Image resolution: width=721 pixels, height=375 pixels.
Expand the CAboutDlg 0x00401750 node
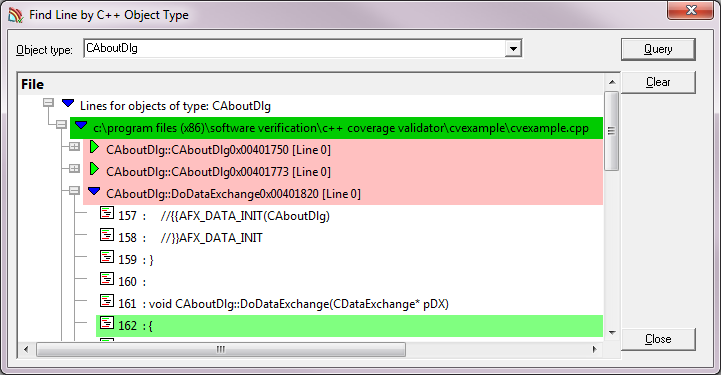pos(74,147)
